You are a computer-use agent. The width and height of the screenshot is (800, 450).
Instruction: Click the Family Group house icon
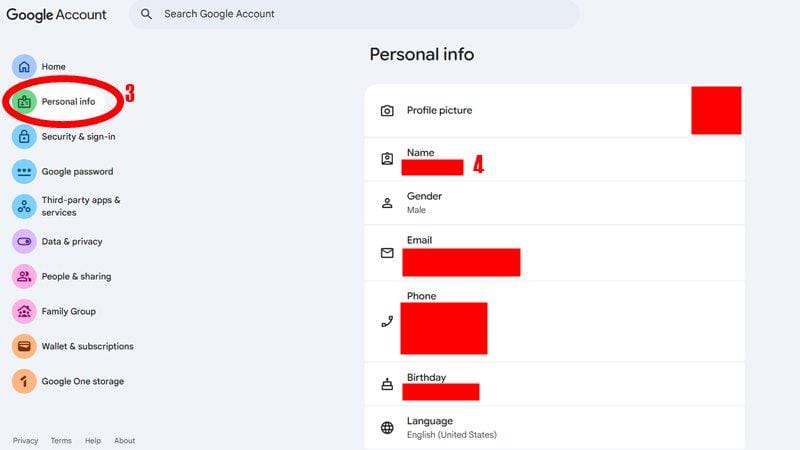(24, 311)
